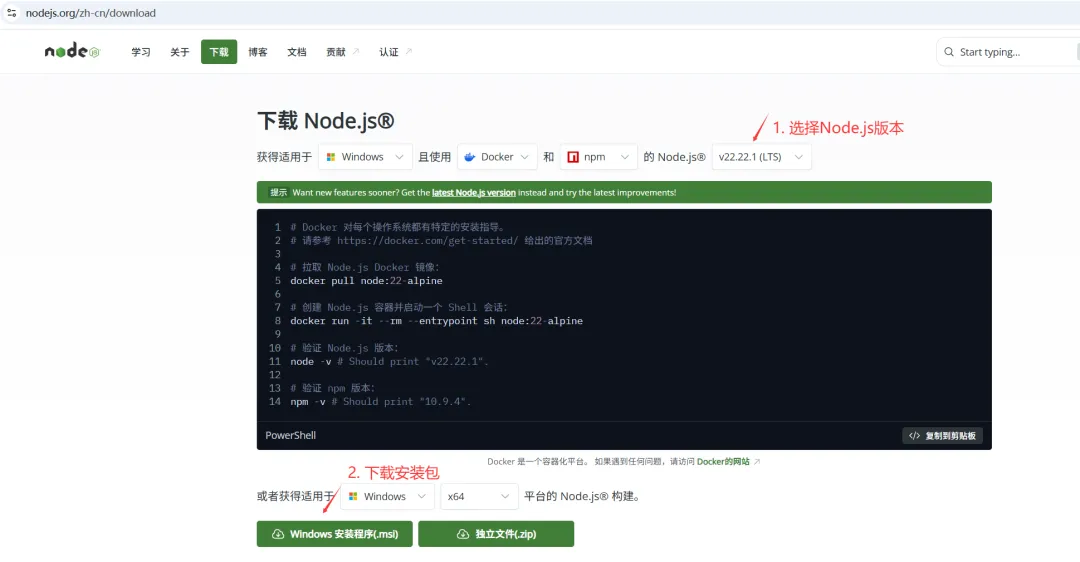Viewport: 1080px width, 562px height.
Task: Click code line starting with docker run -it
Action: (x=437, y=320)
